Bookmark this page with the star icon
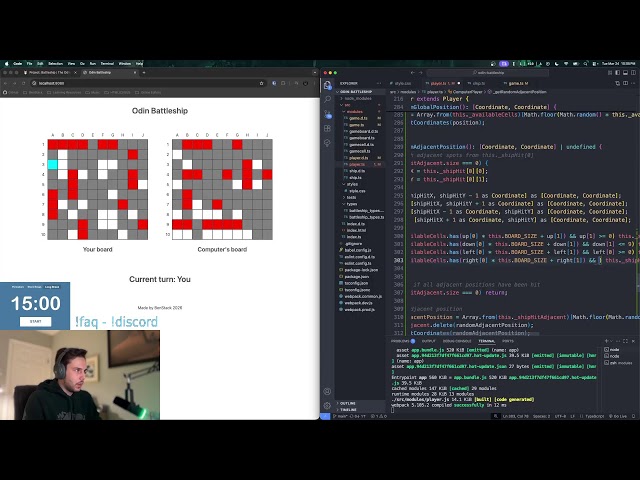640x480 pixels. [262, 83]
